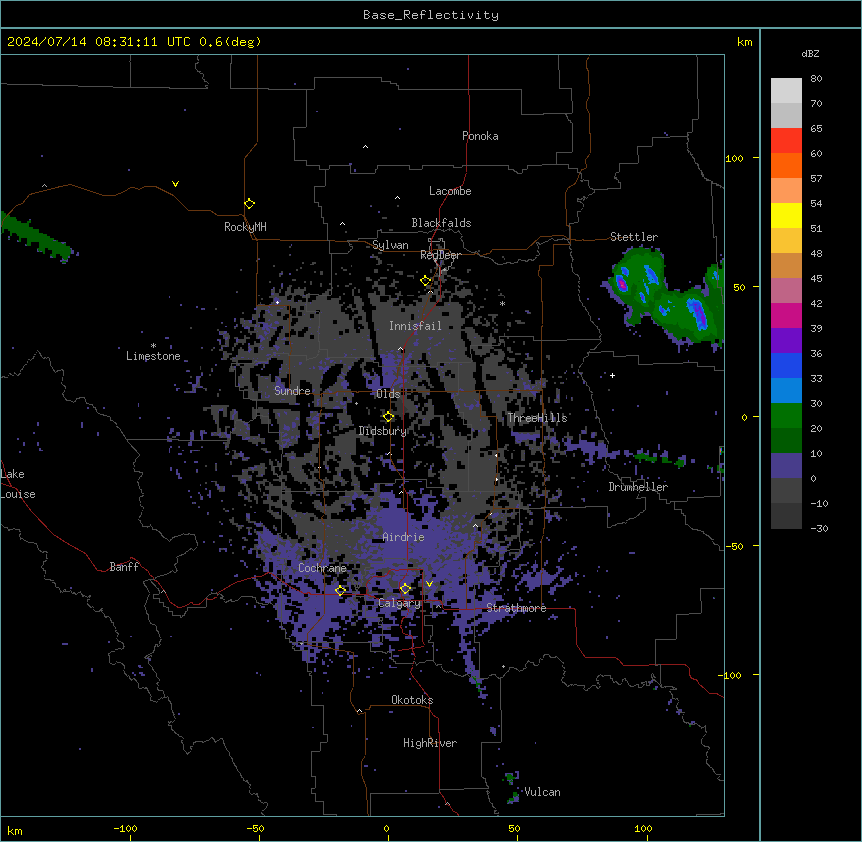Click the Banff label

coord(124,567)
